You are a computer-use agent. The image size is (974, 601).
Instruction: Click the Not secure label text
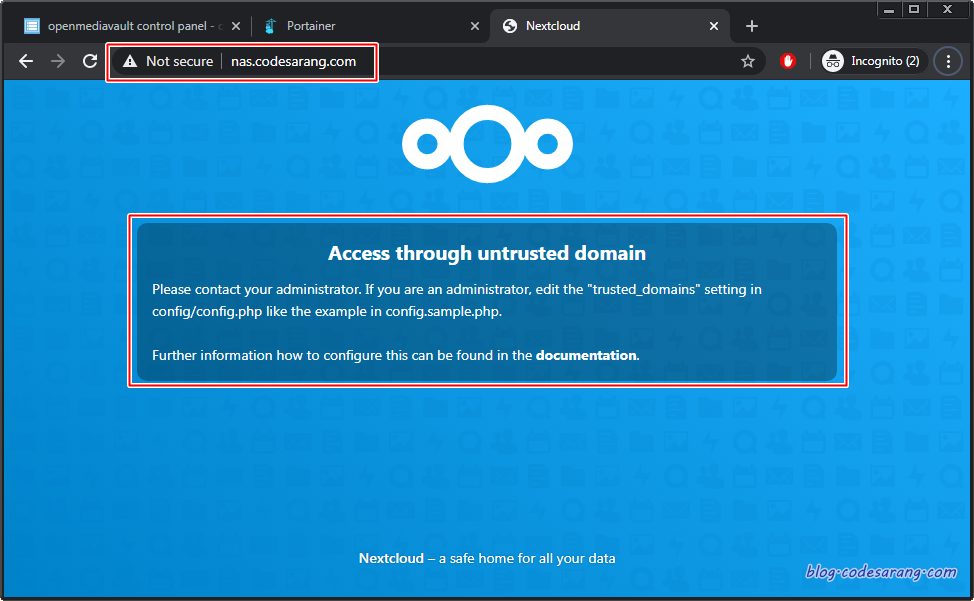click(x=180, y=61)
